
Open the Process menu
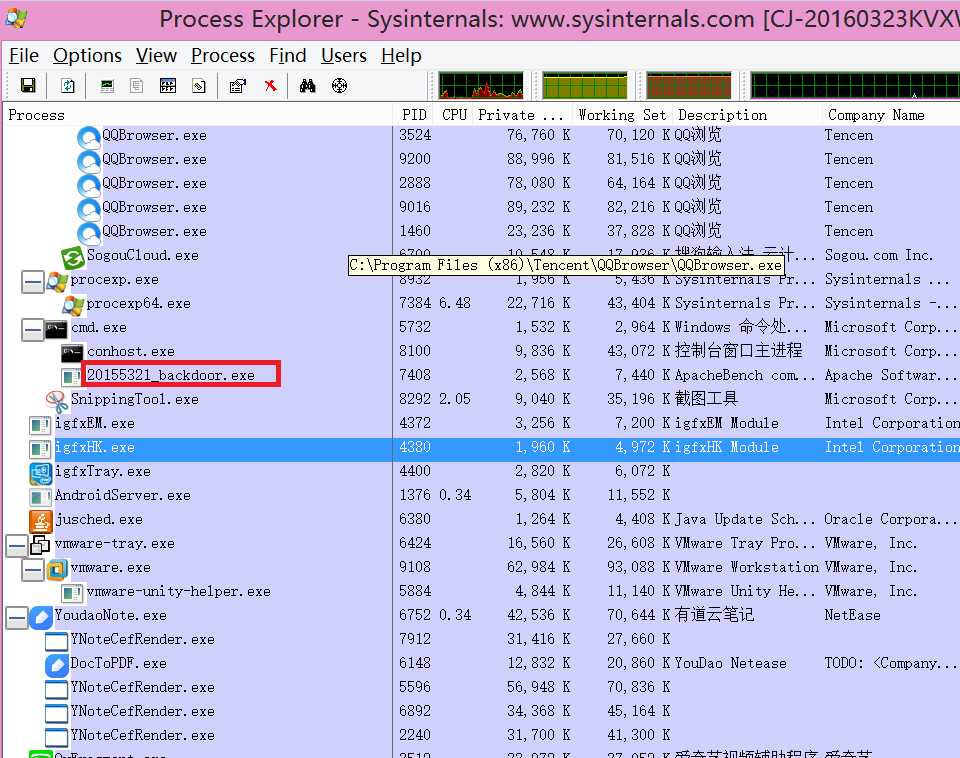pyautogui.click(x=223, y=56)
